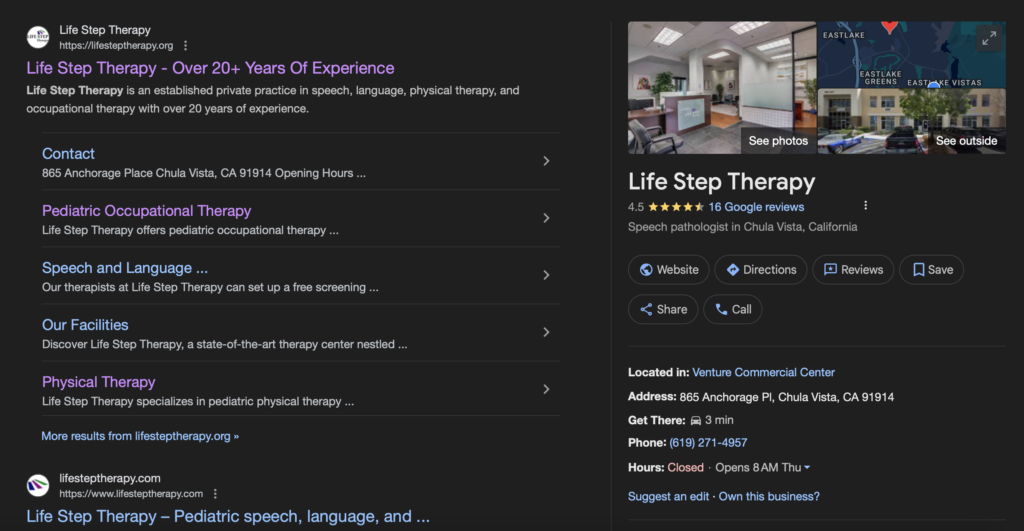Expand the opening hours dropdown arrow
Screen dimensions: 1024x531
point(807,468)
